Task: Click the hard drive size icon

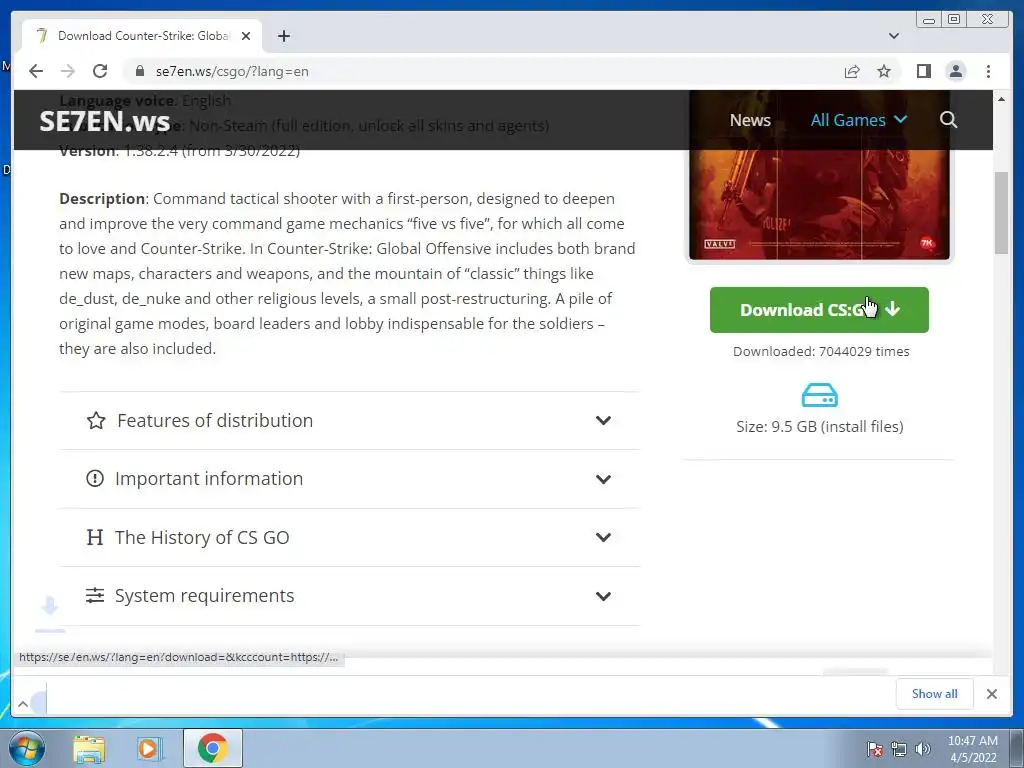Action: pos(820,395)
